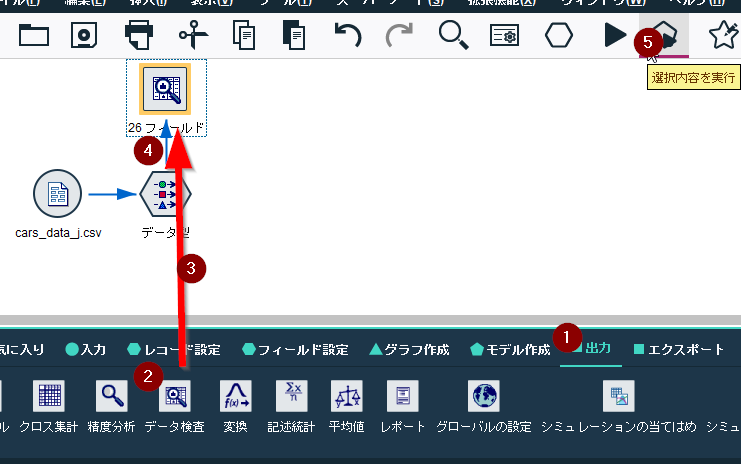Pick the 平均値 palette node
The width and height of the screenshot is (741, 464).
(x=347, y=396)
